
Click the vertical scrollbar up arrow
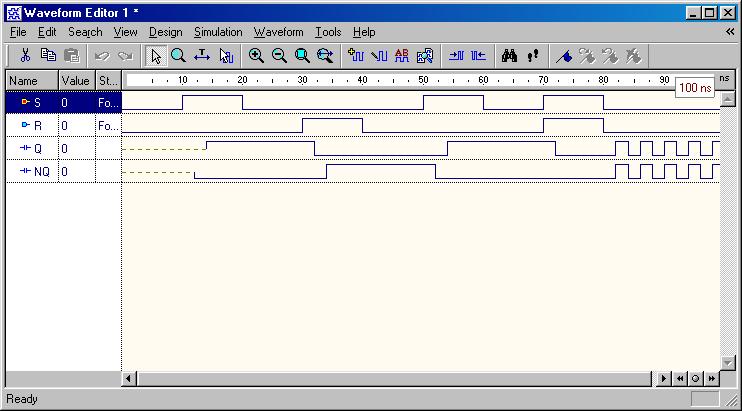[727, 99]
